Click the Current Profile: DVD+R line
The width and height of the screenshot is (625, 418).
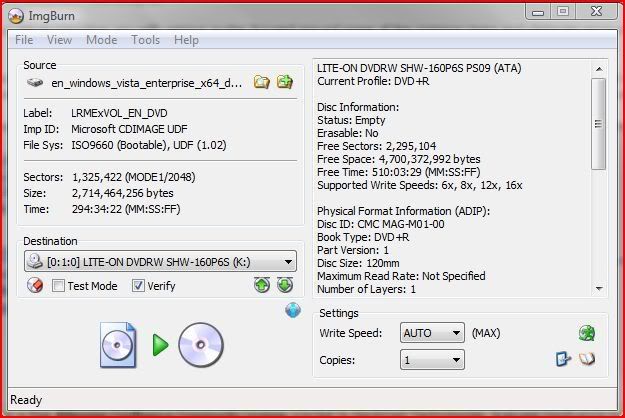click(373, 81)
